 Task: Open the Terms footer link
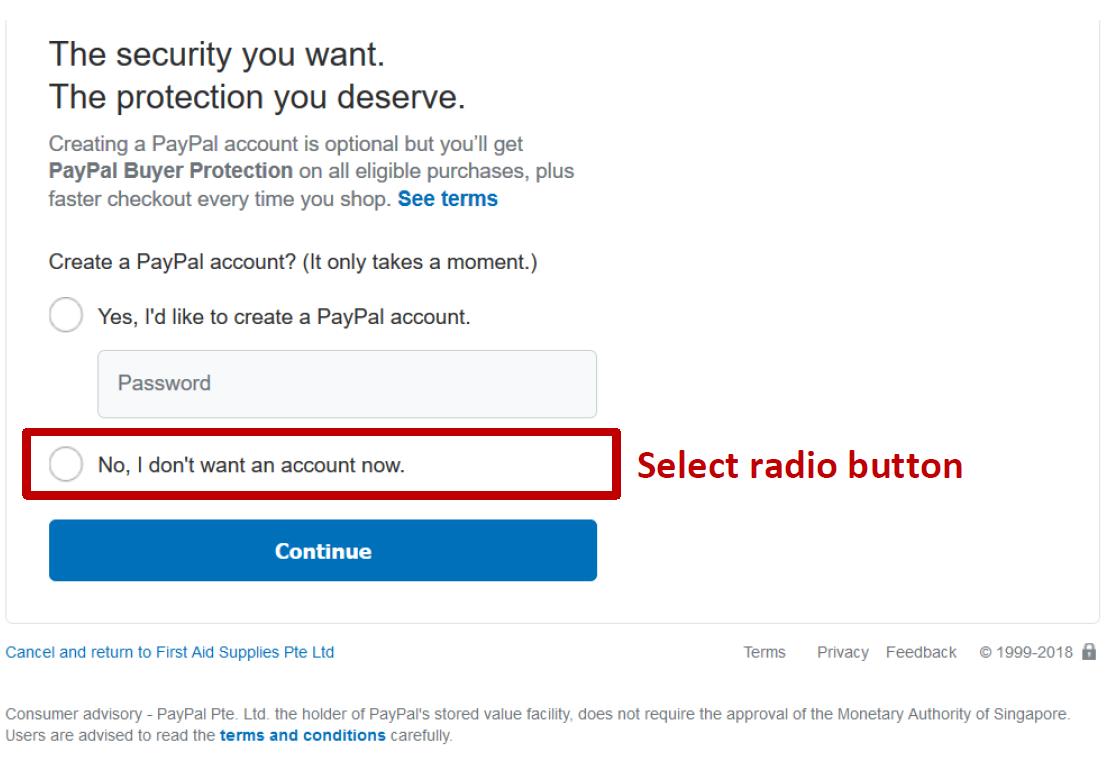pos(764,652)
